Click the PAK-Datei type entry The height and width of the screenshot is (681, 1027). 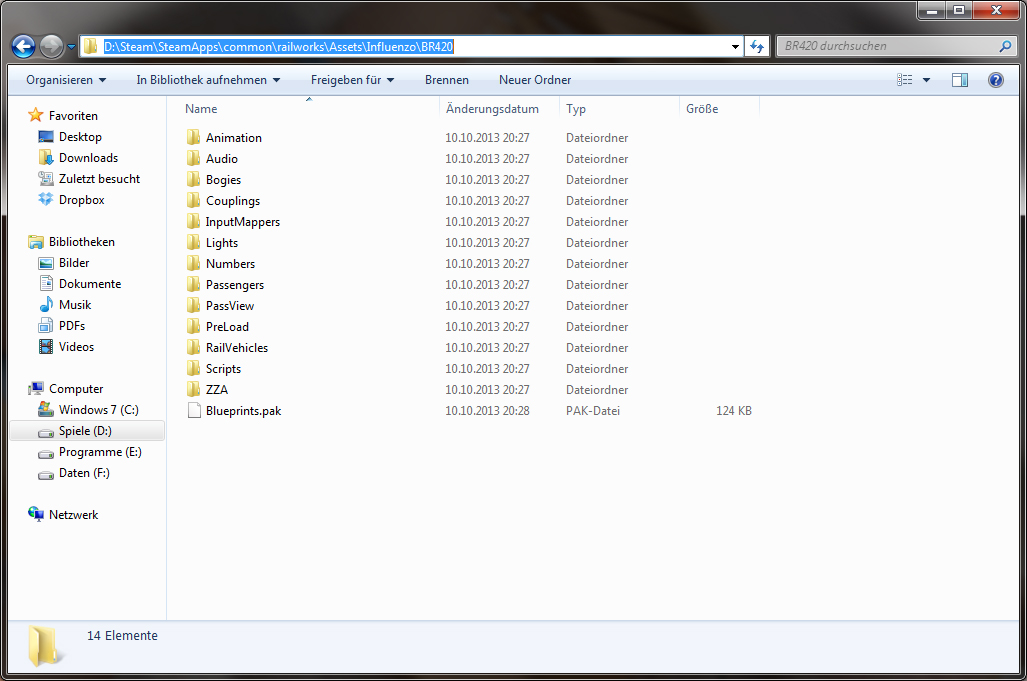tap(593, 411)
